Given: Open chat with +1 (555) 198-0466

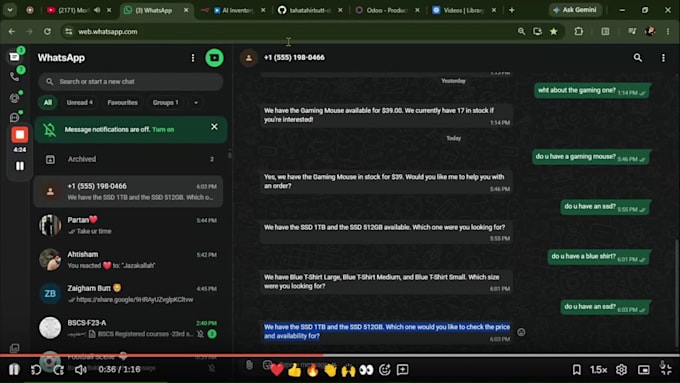Looking at the screenshot, I should (129, 191).
